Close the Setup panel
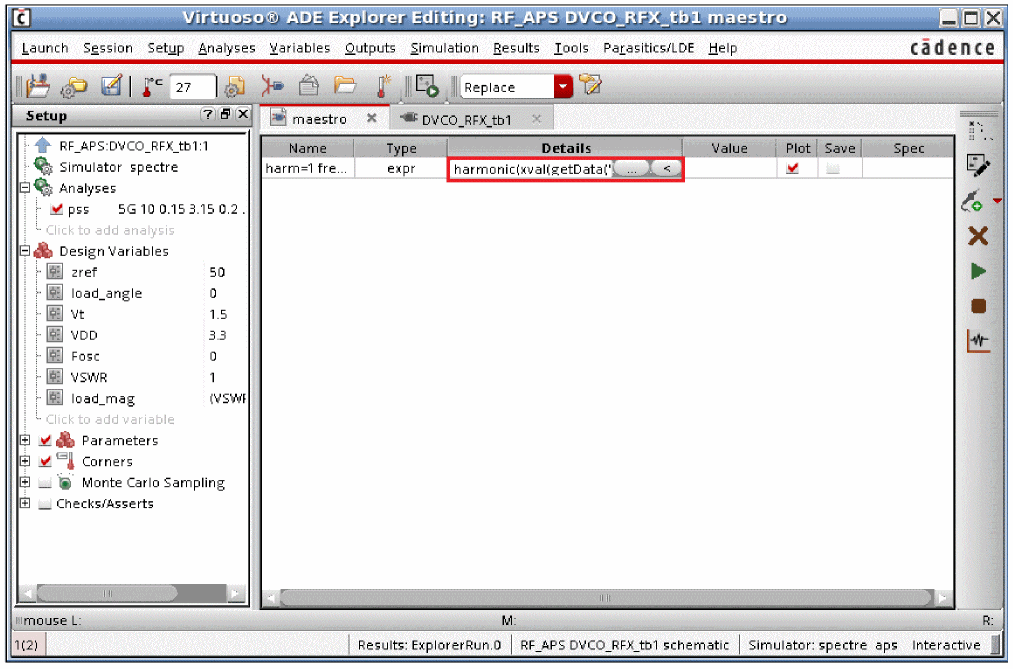The image size is (1013, 669). [x=242, y=114]
